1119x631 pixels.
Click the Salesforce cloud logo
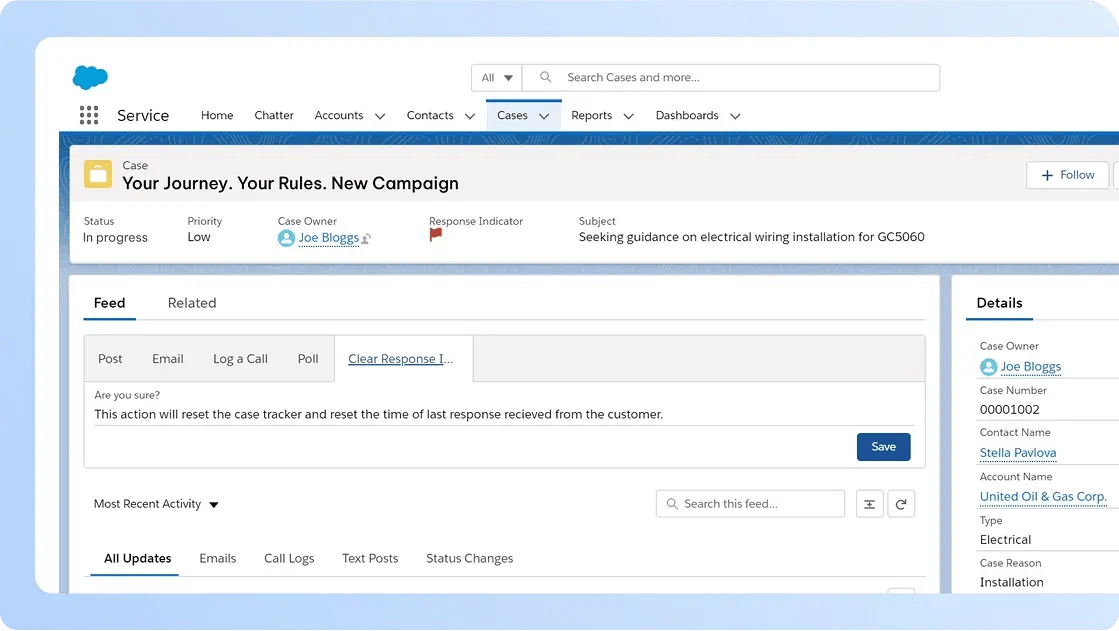point(89,76)
